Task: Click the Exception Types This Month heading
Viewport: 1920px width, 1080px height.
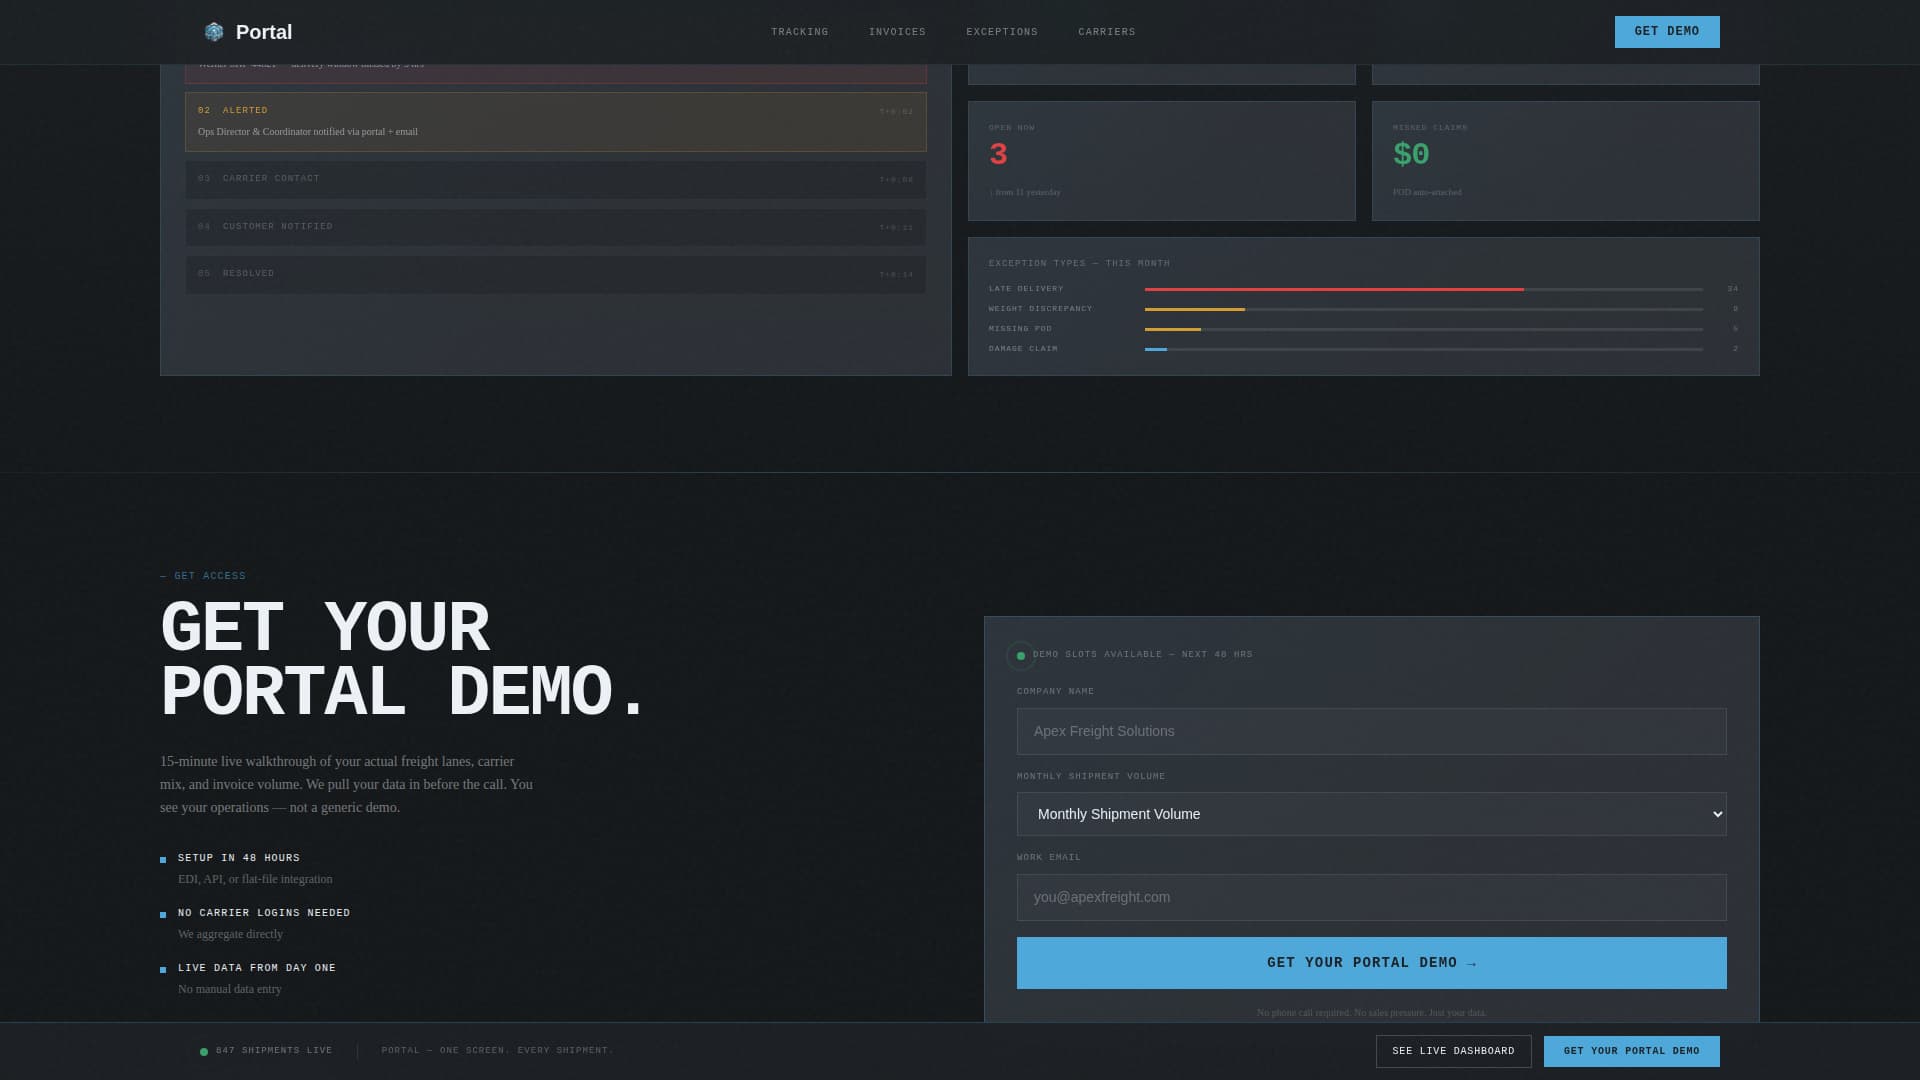Action: [1079, 263]
